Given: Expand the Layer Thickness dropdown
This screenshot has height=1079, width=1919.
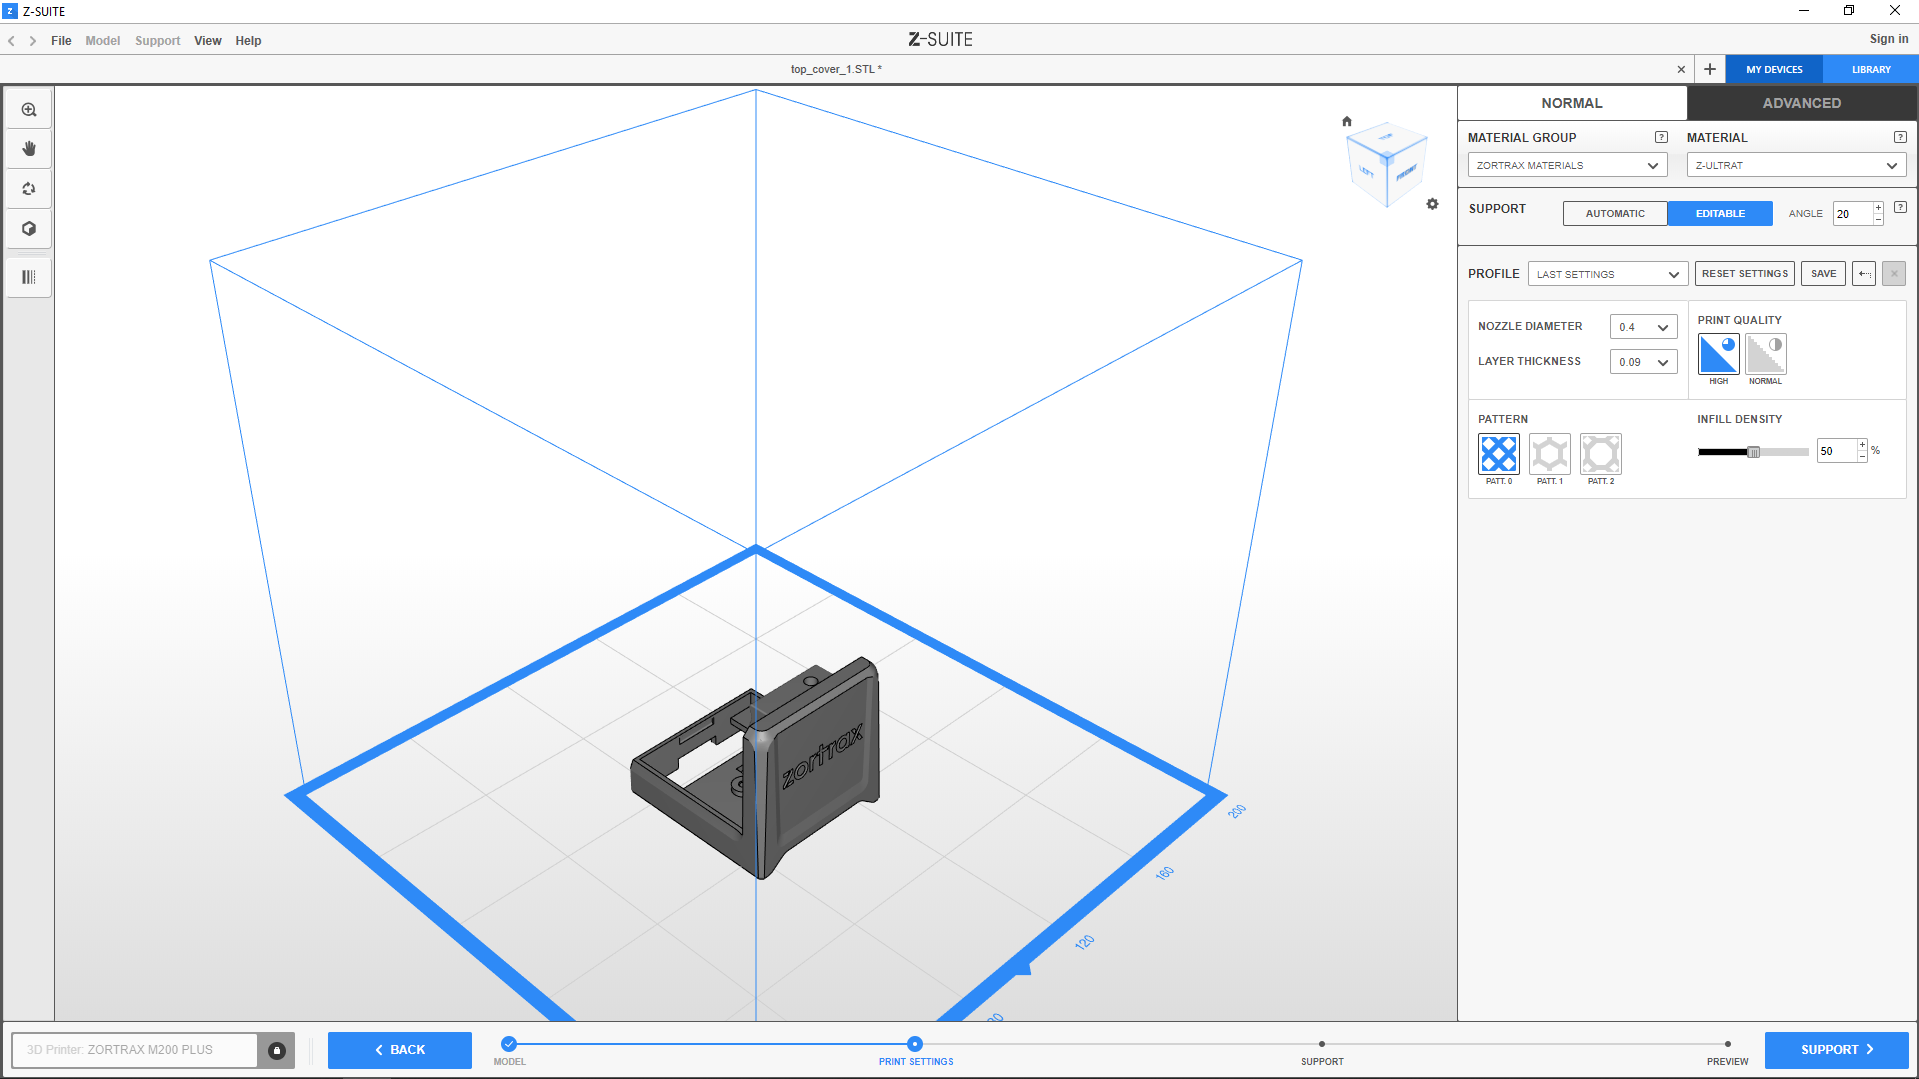Looking at the screenshot, I should 1643,362.
